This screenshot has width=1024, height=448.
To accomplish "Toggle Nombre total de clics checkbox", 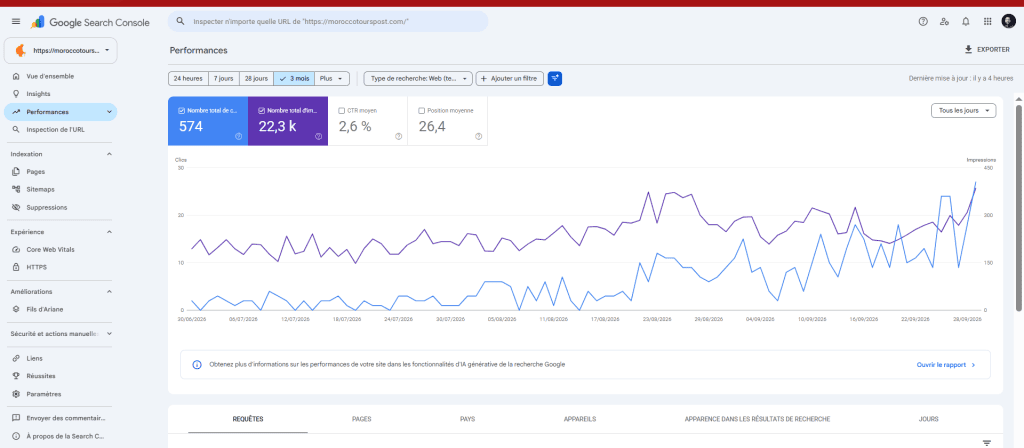I will pyautogui.click(x=182, y=111).
